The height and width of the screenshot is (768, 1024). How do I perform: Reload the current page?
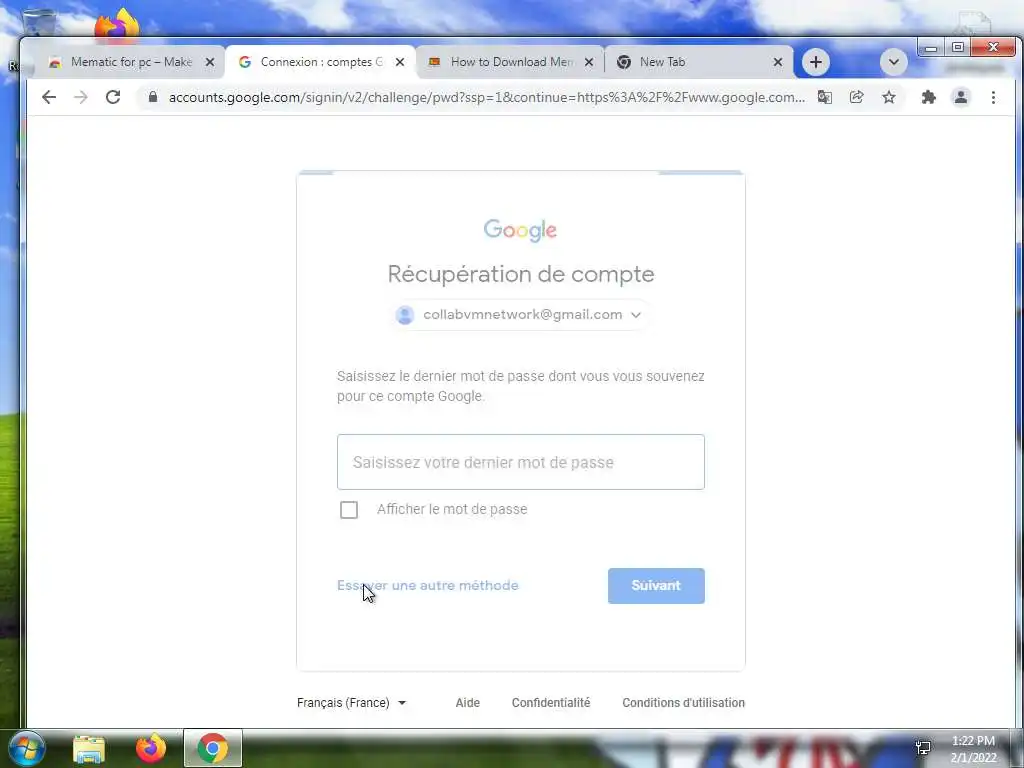(113, 97)
